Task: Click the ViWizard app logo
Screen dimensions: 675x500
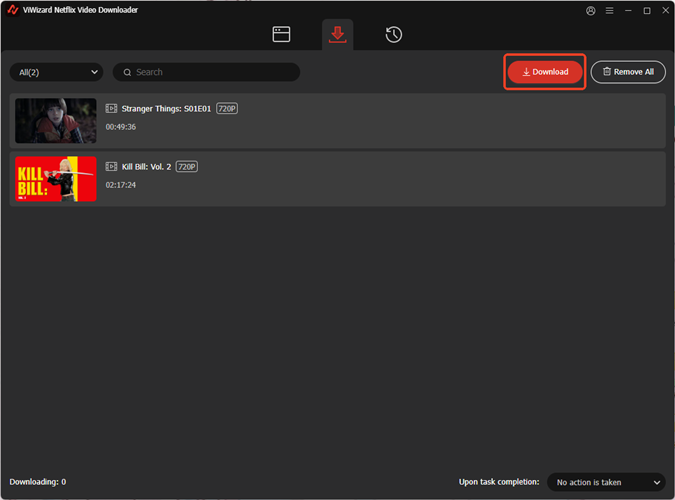Action: (12, 9)
